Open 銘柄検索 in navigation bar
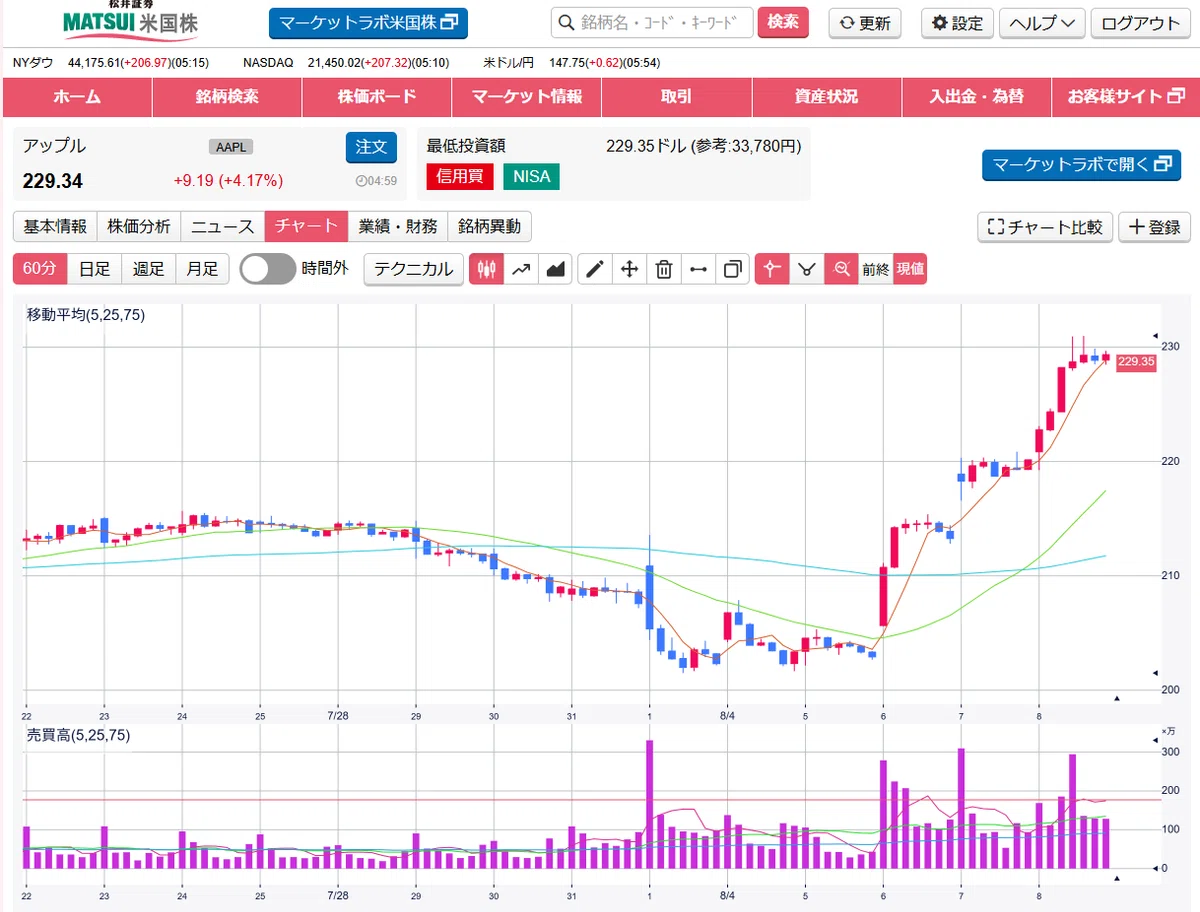Screen dimensions: 1200x912 tap(227, 97)
